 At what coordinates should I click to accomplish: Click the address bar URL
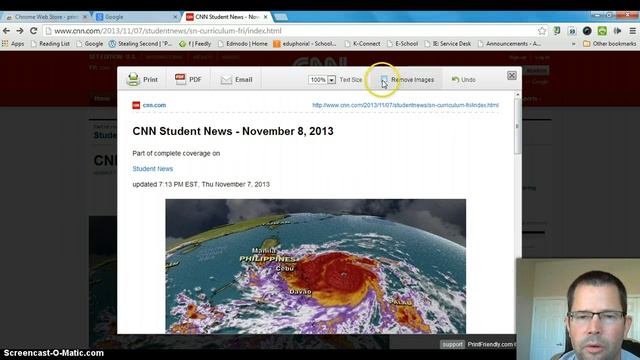168,31
